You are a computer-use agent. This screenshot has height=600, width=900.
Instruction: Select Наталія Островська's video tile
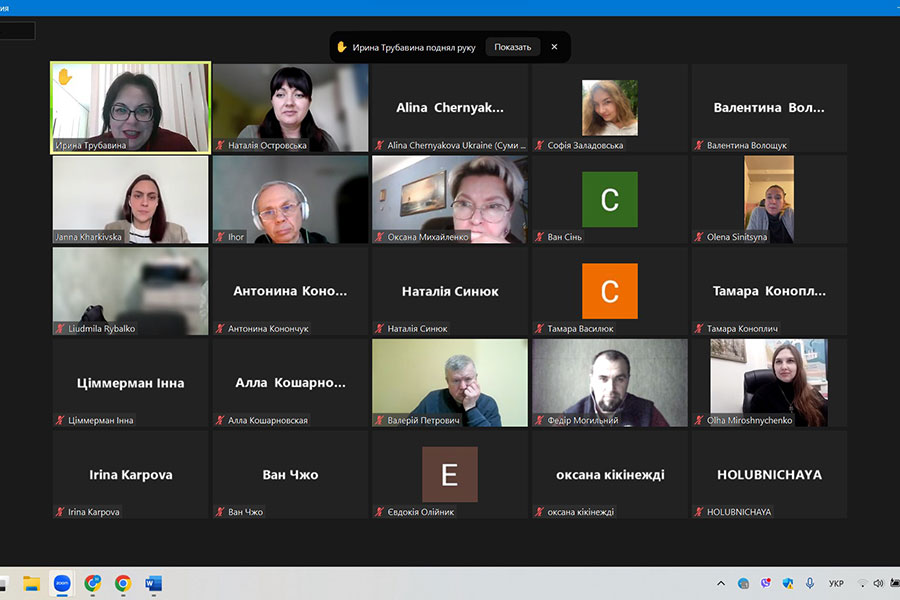tap(290, 107)
